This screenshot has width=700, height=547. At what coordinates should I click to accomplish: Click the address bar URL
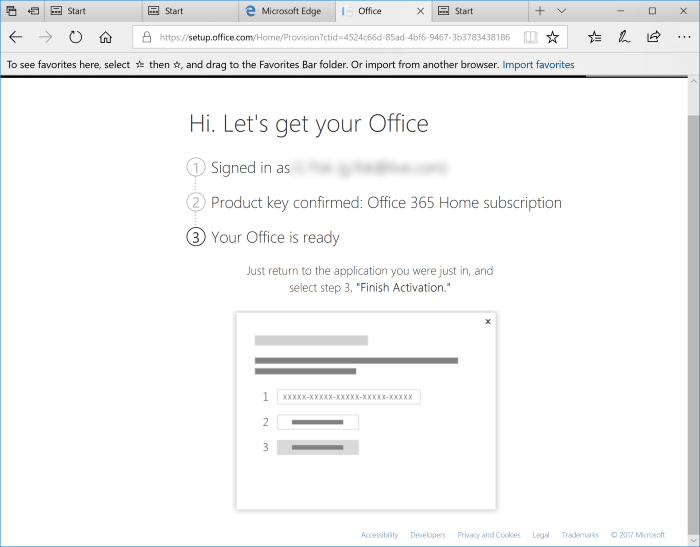coord(334,37)
